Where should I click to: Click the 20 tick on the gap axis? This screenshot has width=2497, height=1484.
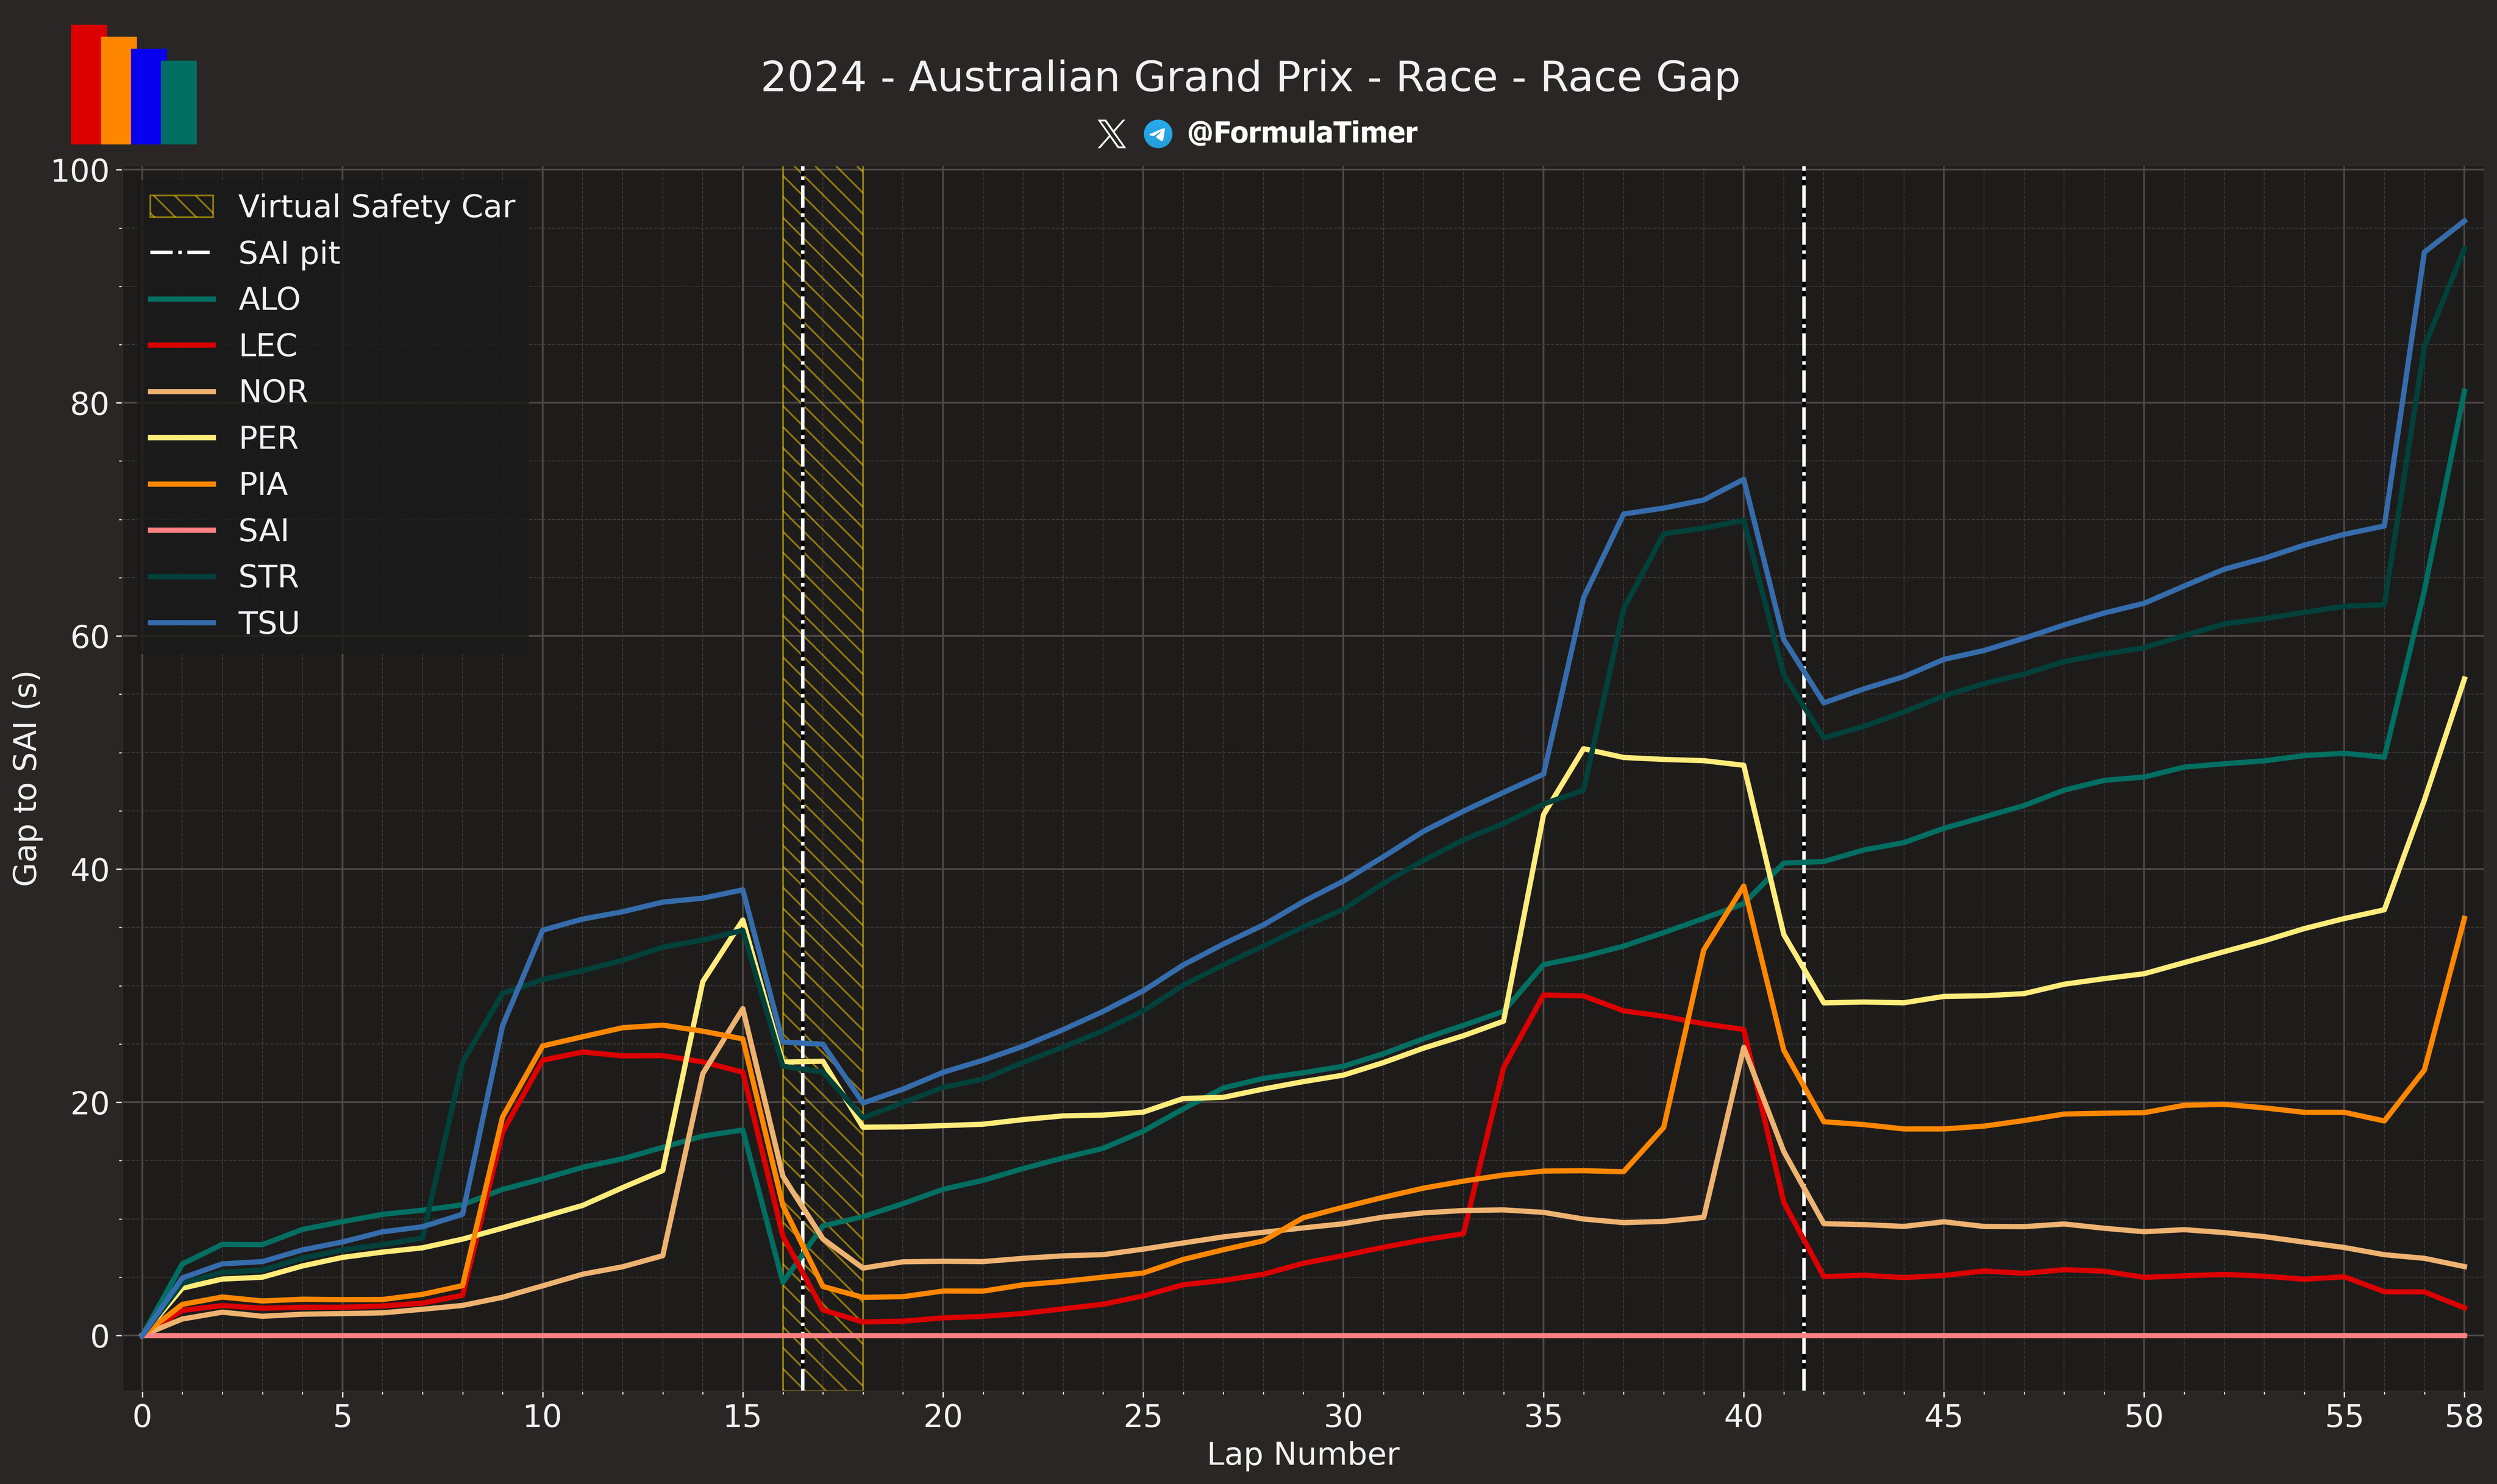point(90,1103)
